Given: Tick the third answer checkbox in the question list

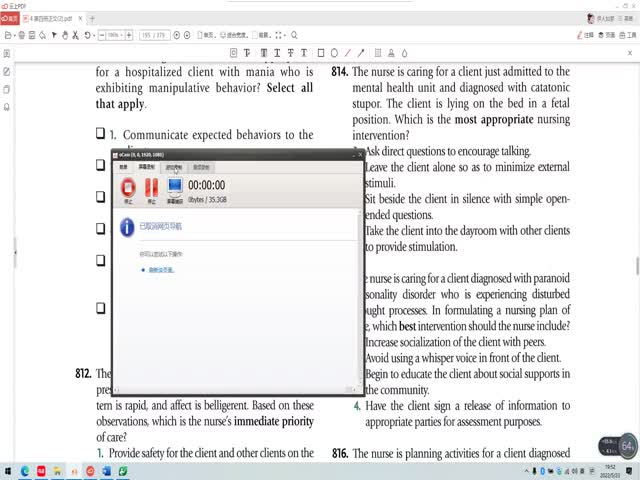Looking at the screenshot, I should coord(100,196).
